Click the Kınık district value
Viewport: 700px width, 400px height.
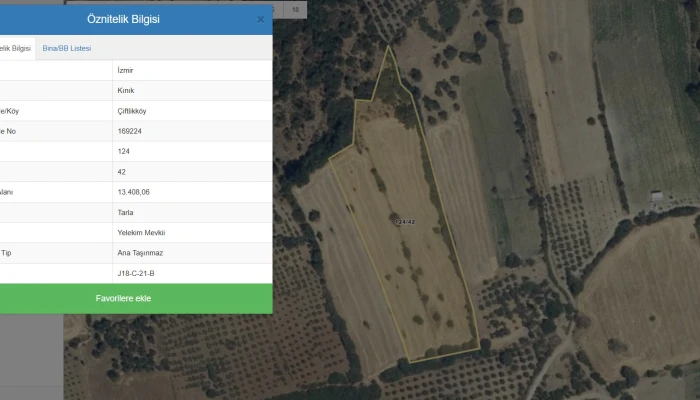(126, 91)
